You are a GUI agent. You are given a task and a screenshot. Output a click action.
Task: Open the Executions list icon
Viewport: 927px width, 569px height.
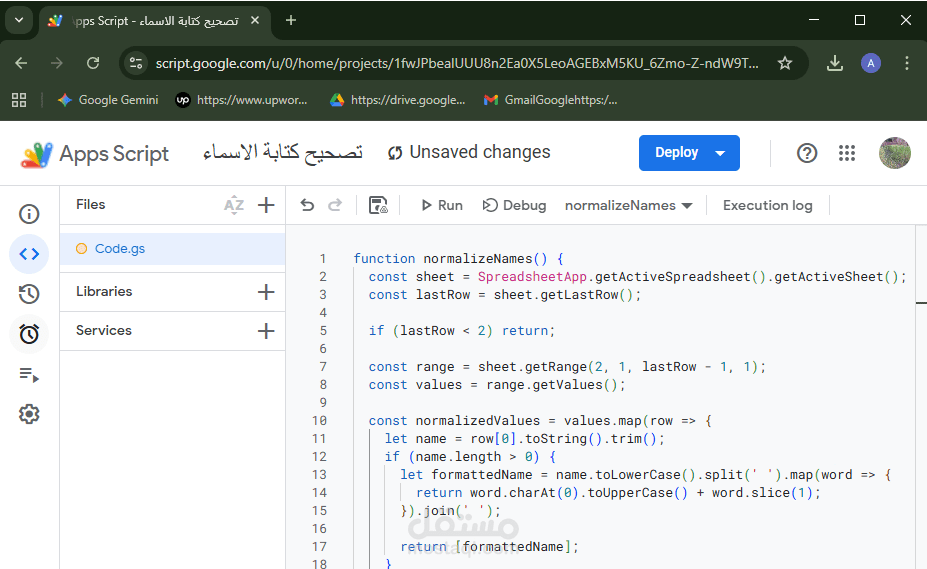point(29,374)
